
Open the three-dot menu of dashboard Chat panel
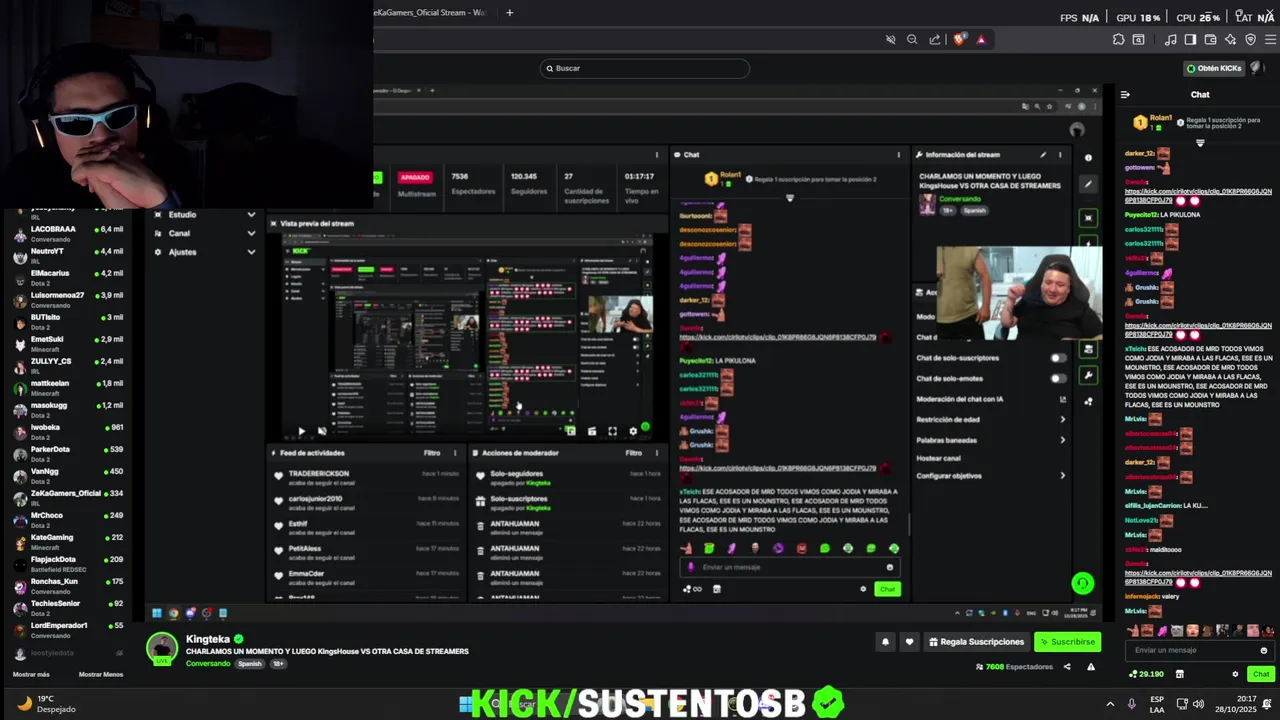[x=898, y=155]
